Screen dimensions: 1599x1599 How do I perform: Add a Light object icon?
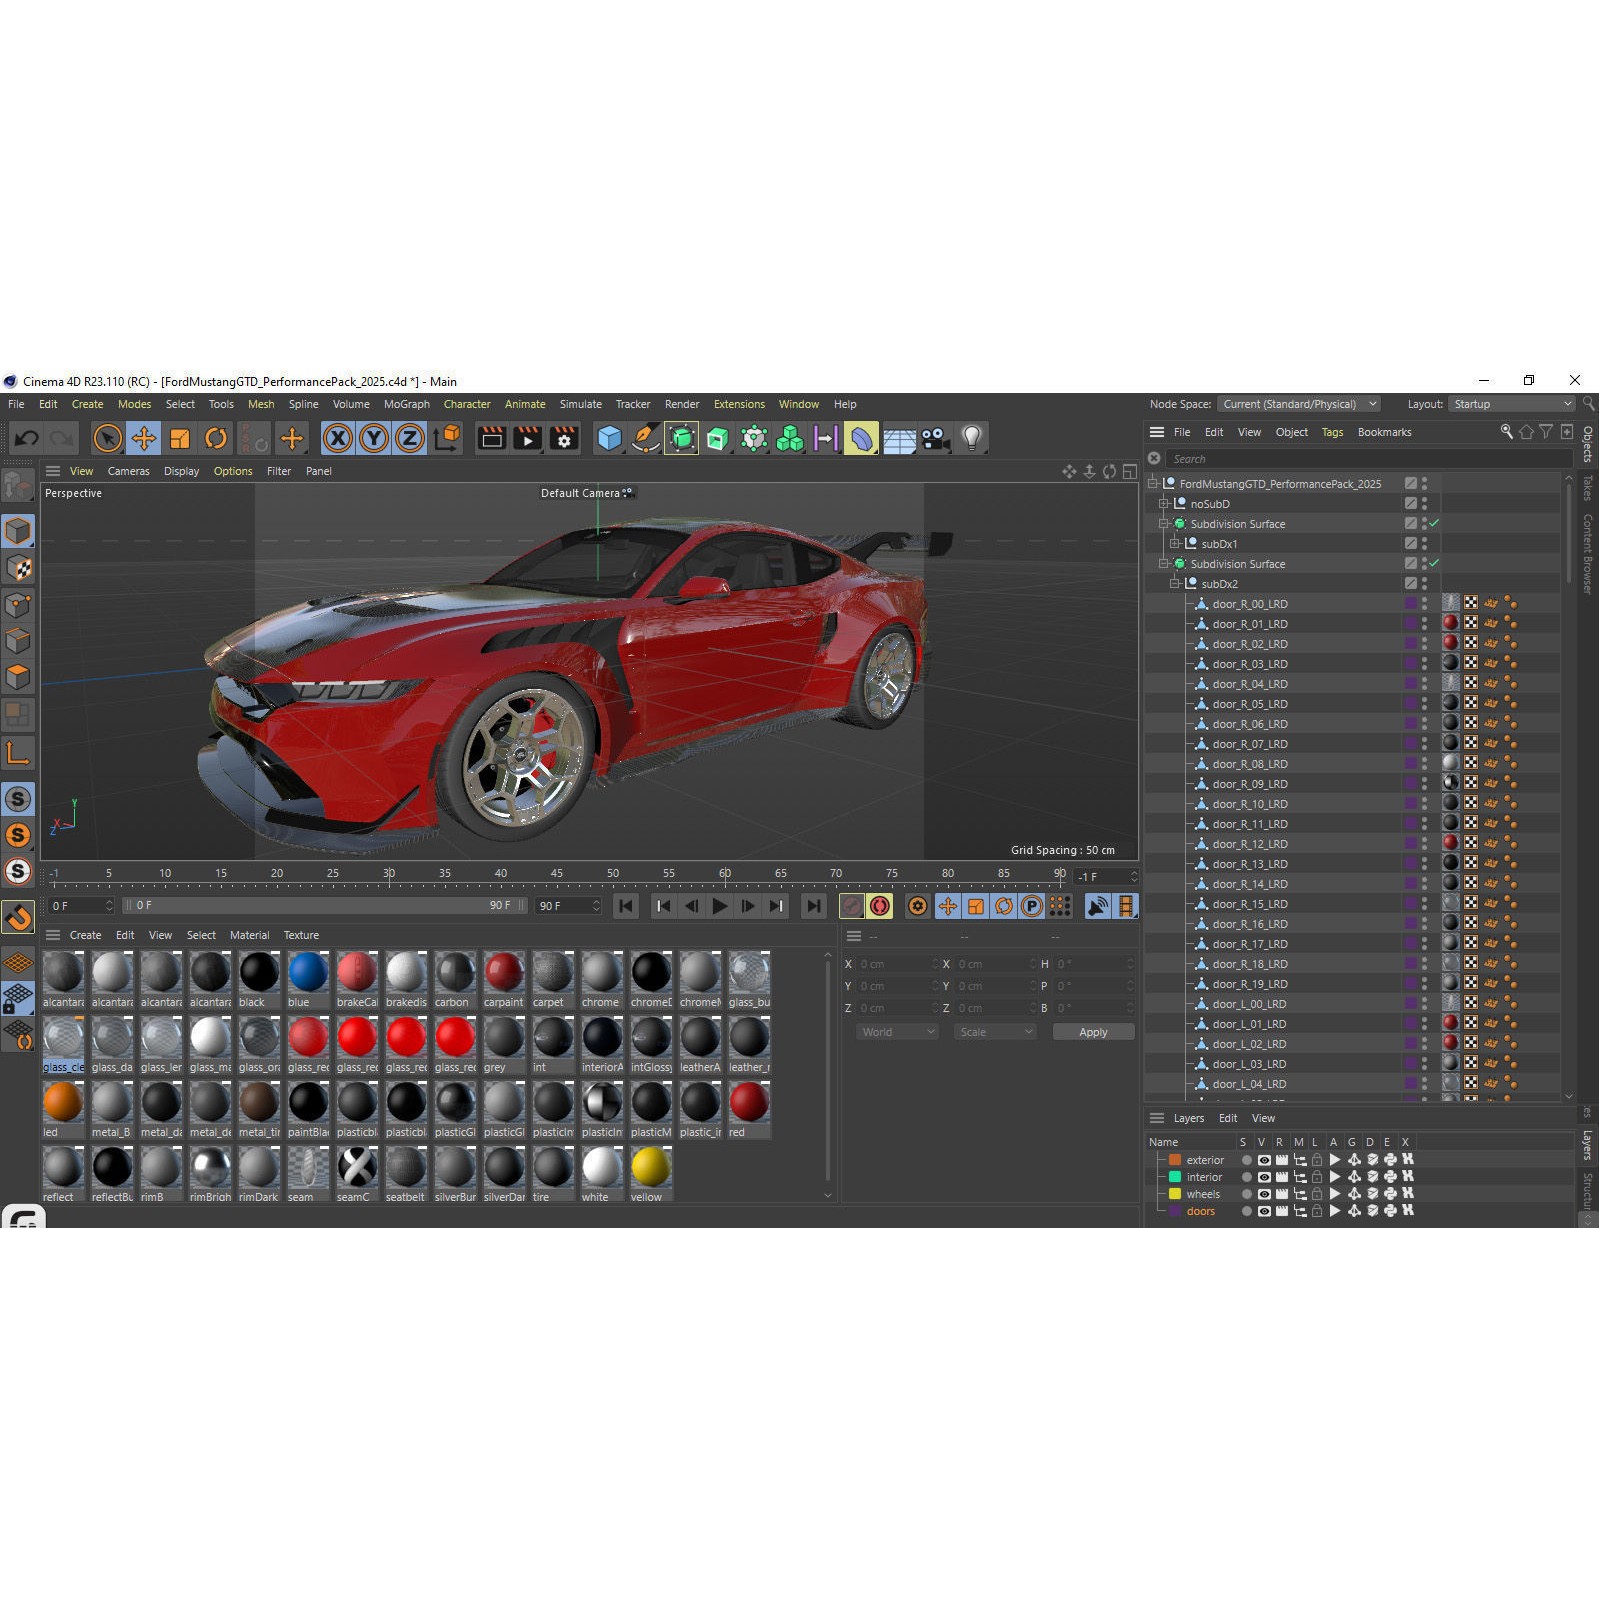tap(971, 438)
